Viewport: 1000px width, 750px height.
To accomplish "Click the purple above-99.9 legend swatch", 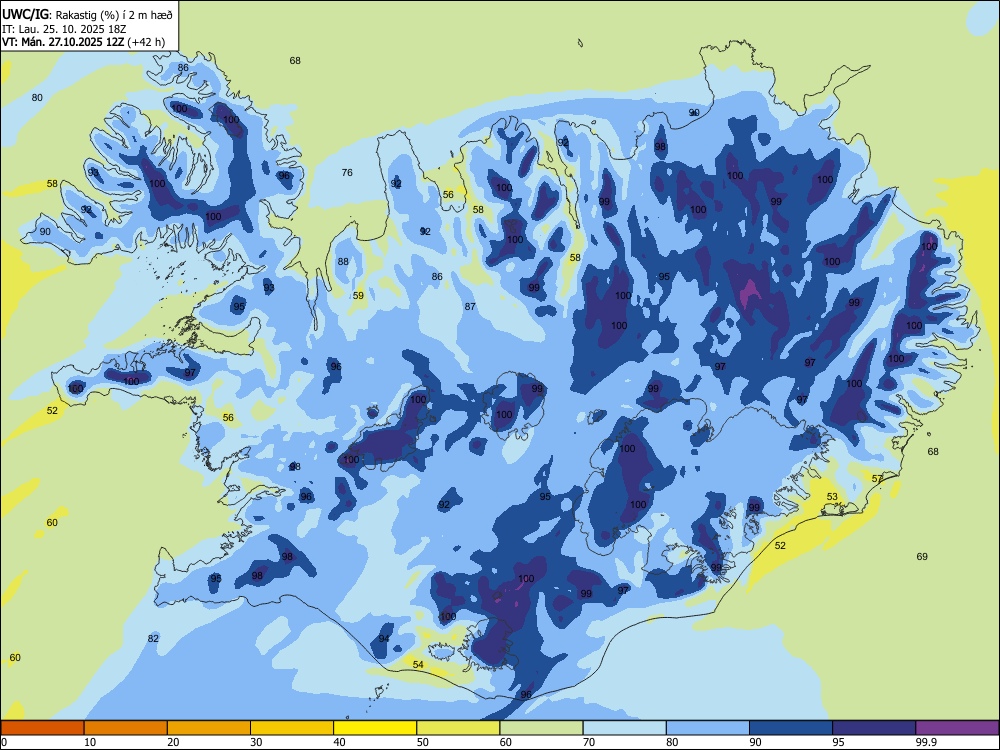I will (957, 728).
